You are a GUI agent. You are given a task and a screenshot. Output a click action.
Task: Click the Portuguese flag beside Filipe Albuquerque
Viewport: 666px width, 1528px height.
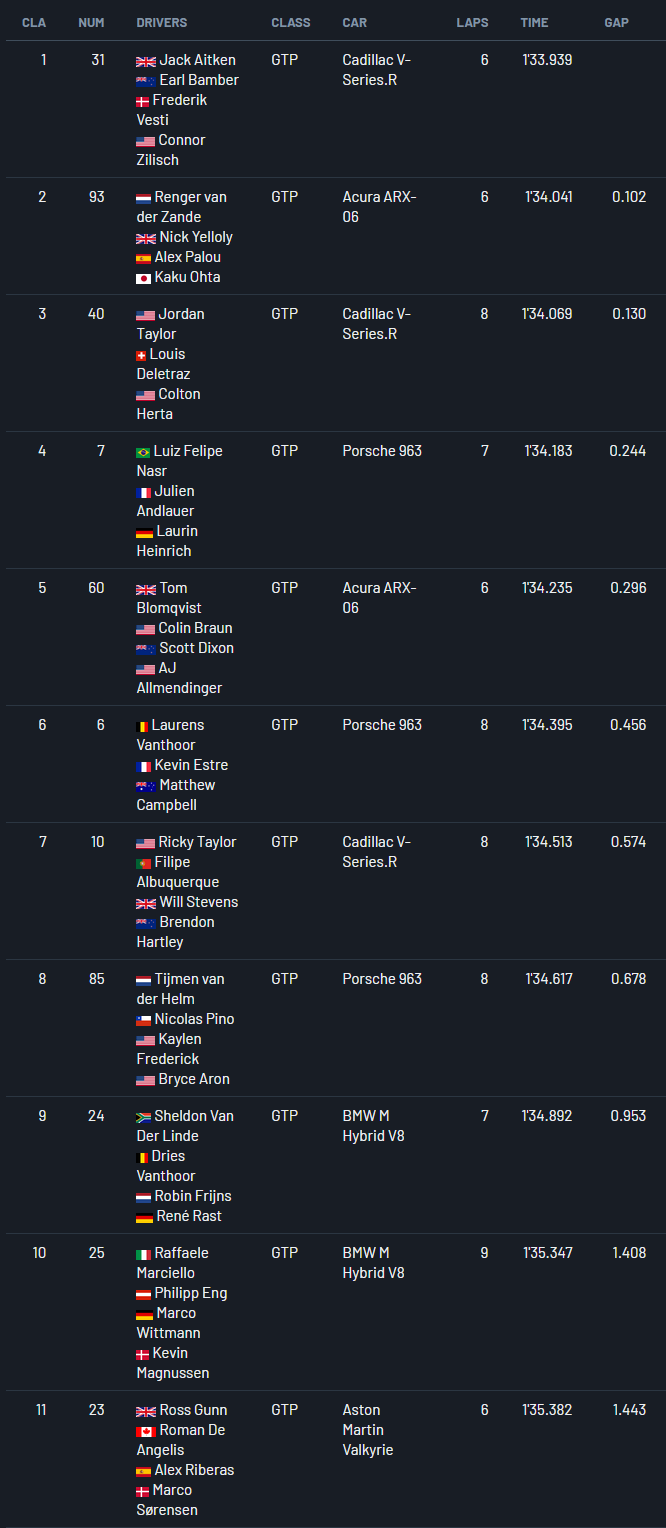pyautogui.click(x=143, y=863)
